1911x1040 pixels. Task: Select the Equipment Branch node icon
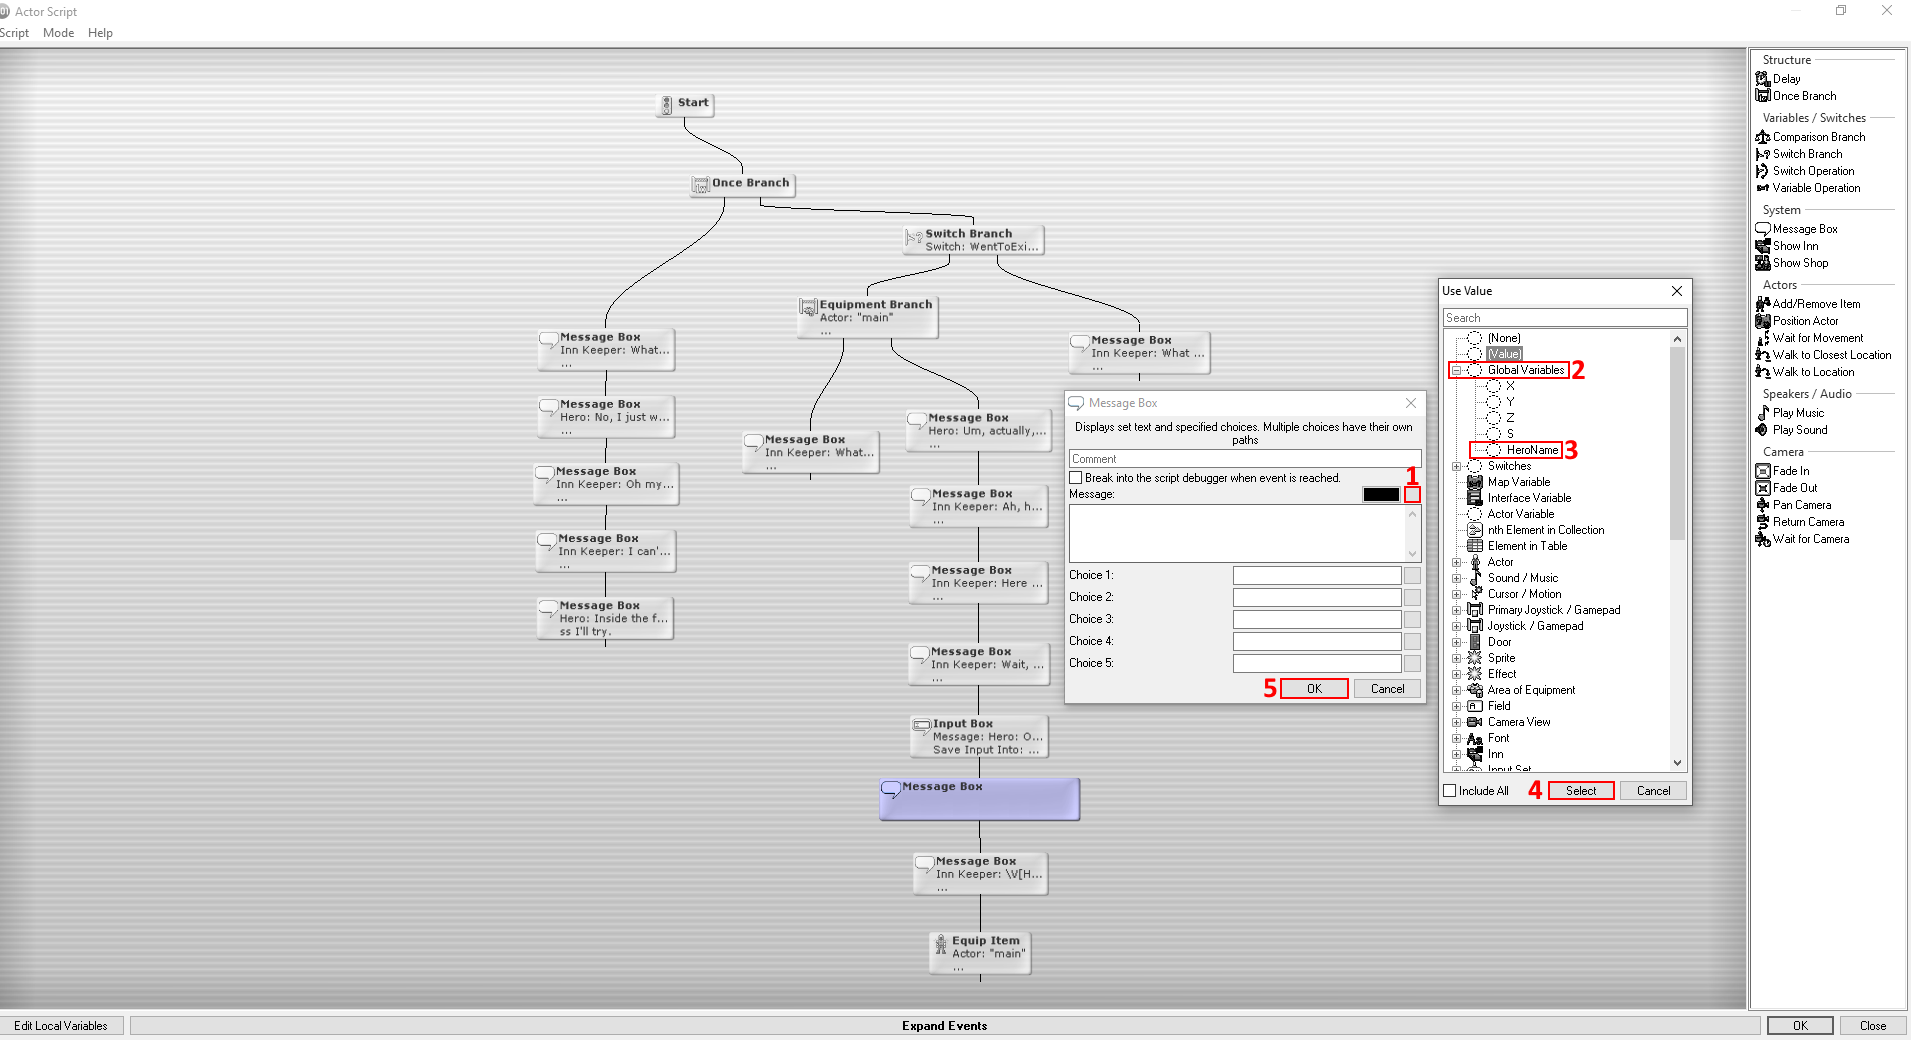[808, 307]
